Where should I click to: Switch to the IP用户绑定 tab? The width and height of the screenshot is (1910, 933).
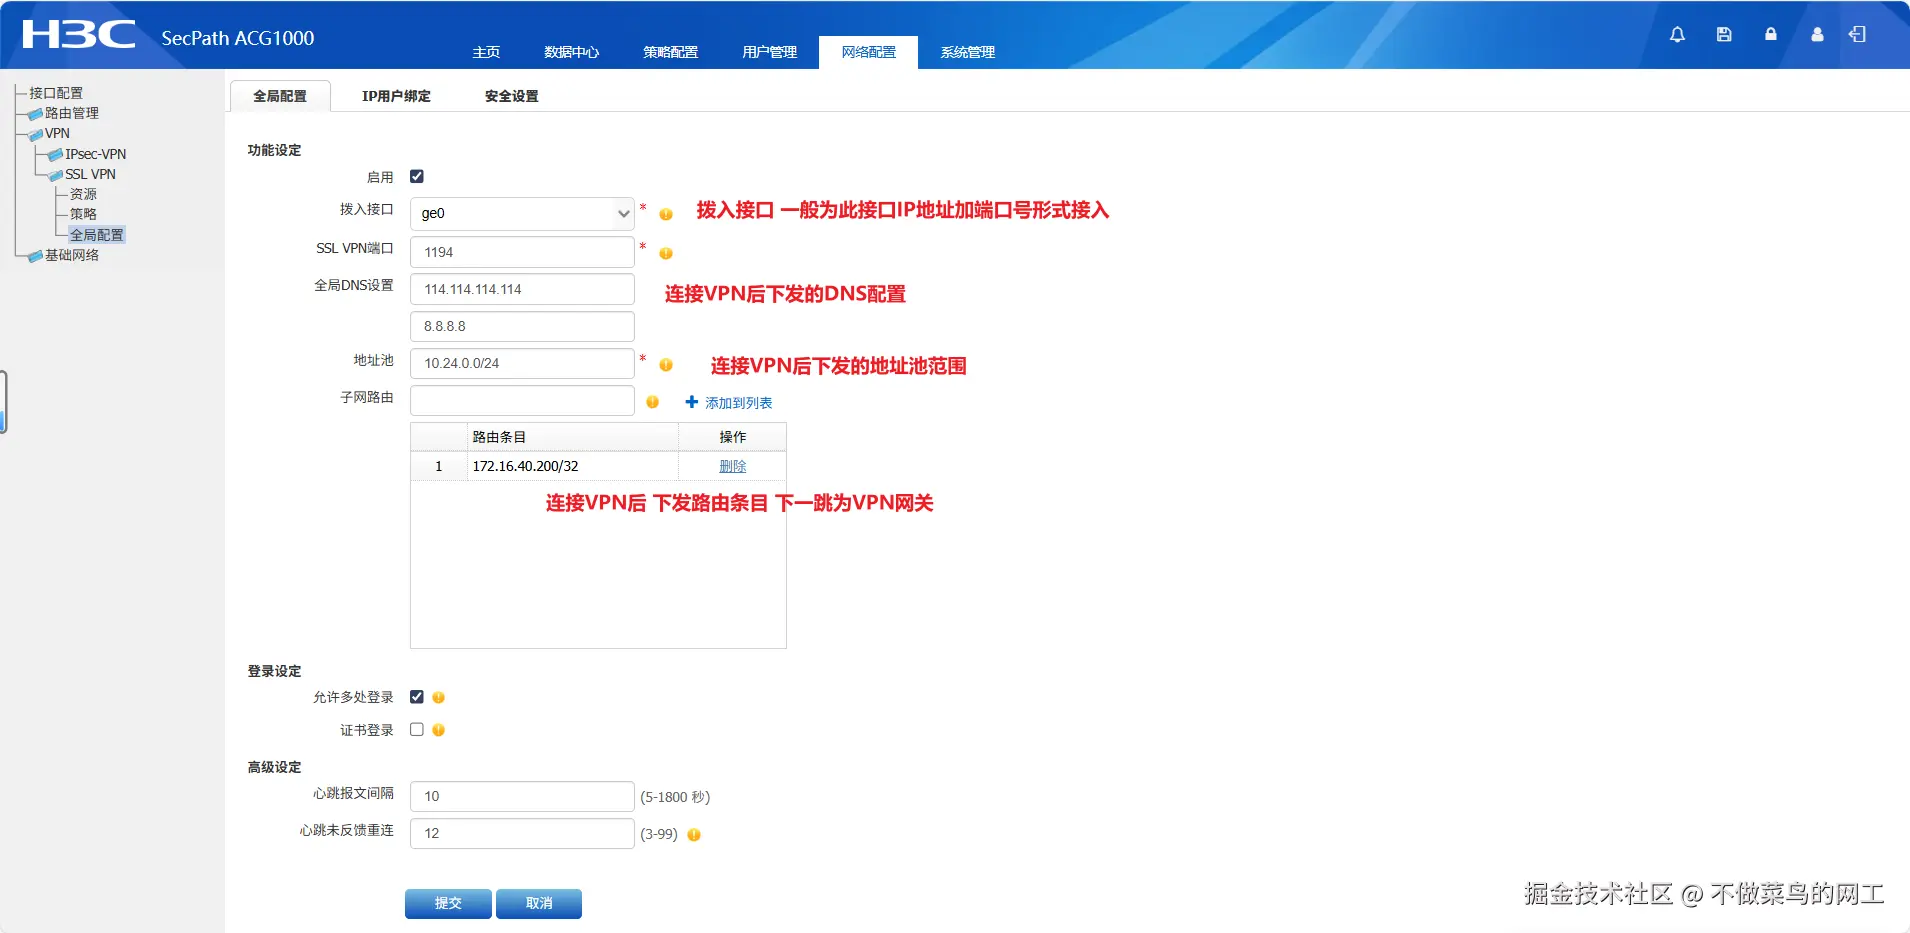click(396, 96)
